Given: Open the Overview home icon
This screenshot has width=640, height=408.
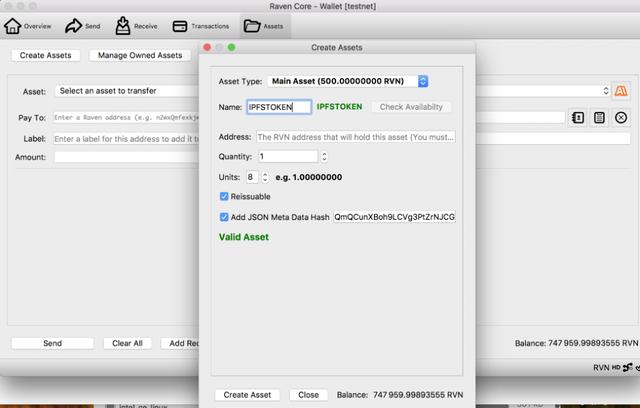Looking at the screenshot, I should [13, 26].
